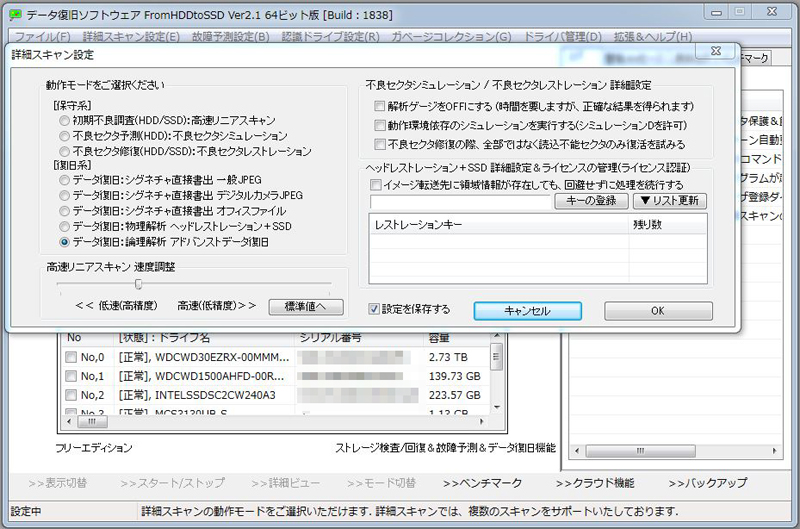Click drive list horizontal scroll right arrow
800x529 pixels.
click(481, 422)
